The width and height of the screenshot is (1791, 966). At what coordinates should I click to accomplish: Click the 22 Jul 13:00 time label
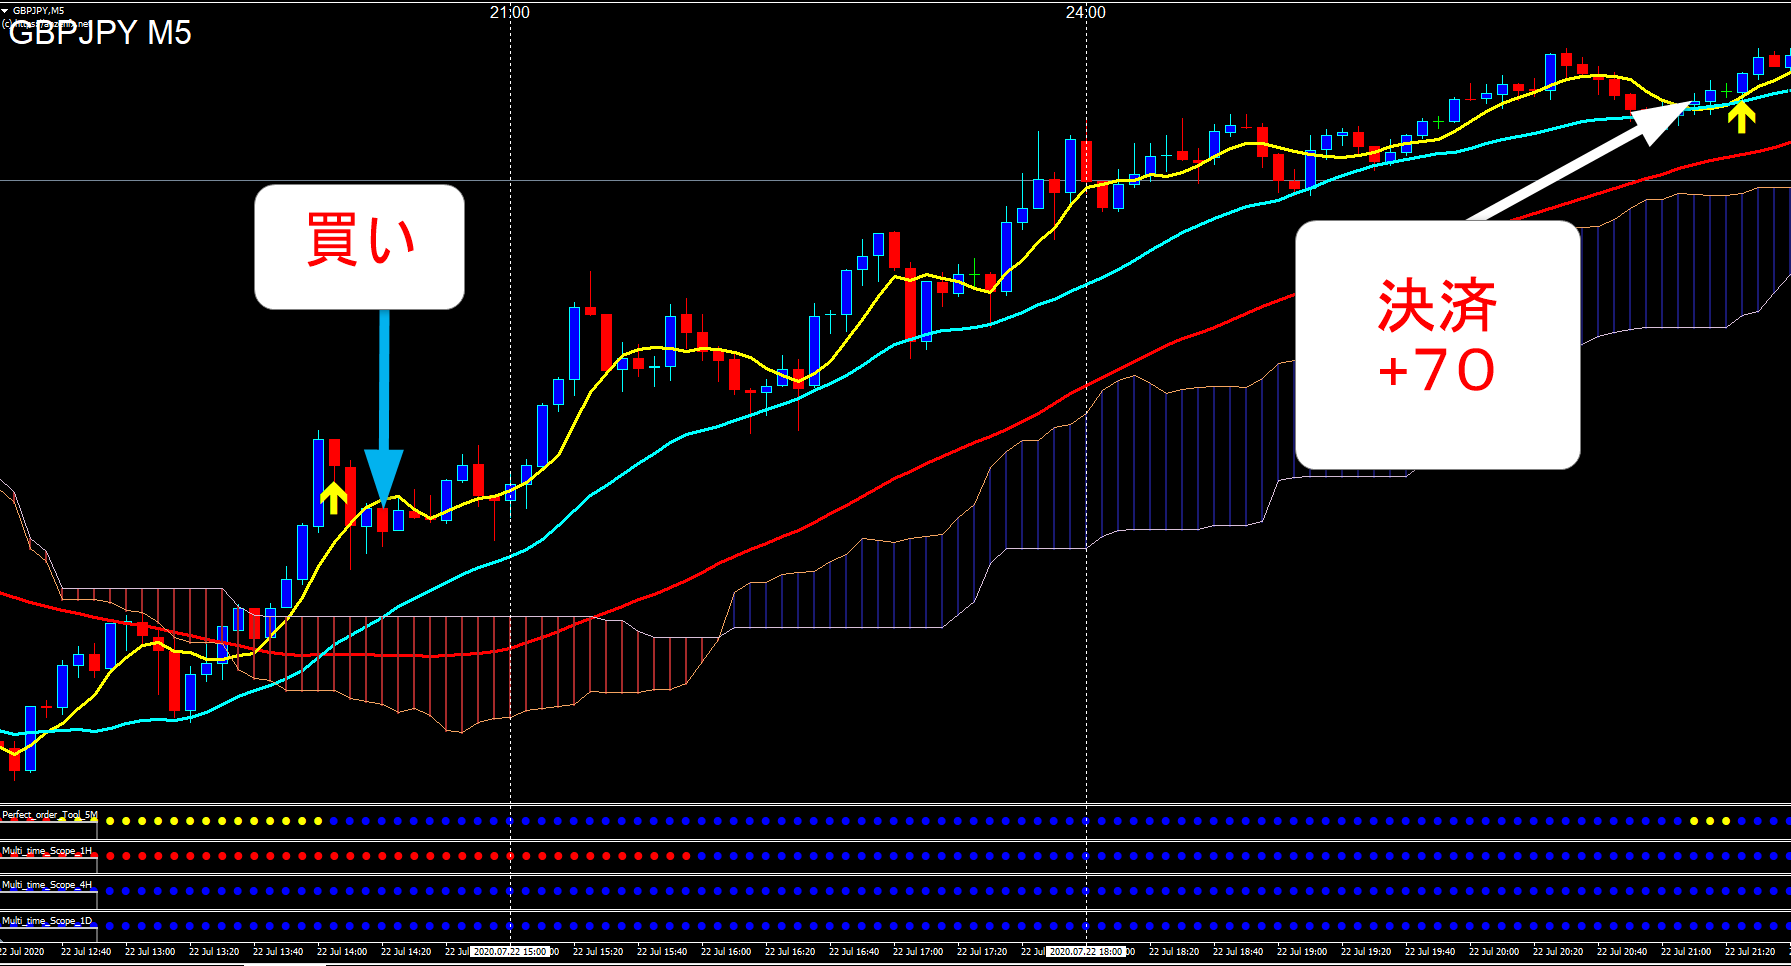[150, 952]
